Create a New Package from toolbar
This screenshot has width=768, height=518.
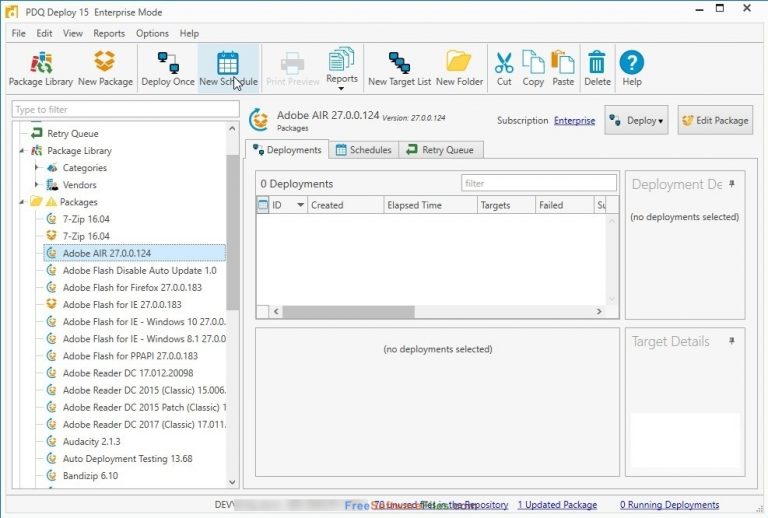click(105, 69)
